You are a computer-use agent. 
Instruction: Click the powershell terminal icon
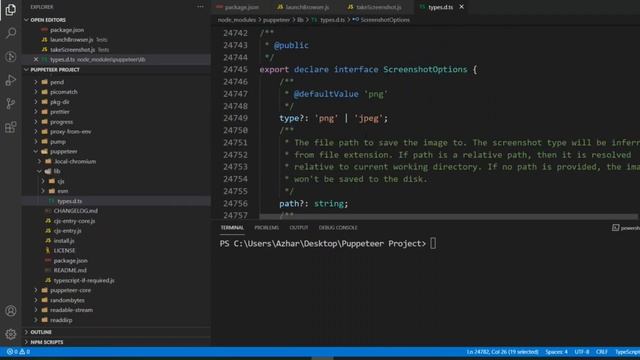[616, 228]
